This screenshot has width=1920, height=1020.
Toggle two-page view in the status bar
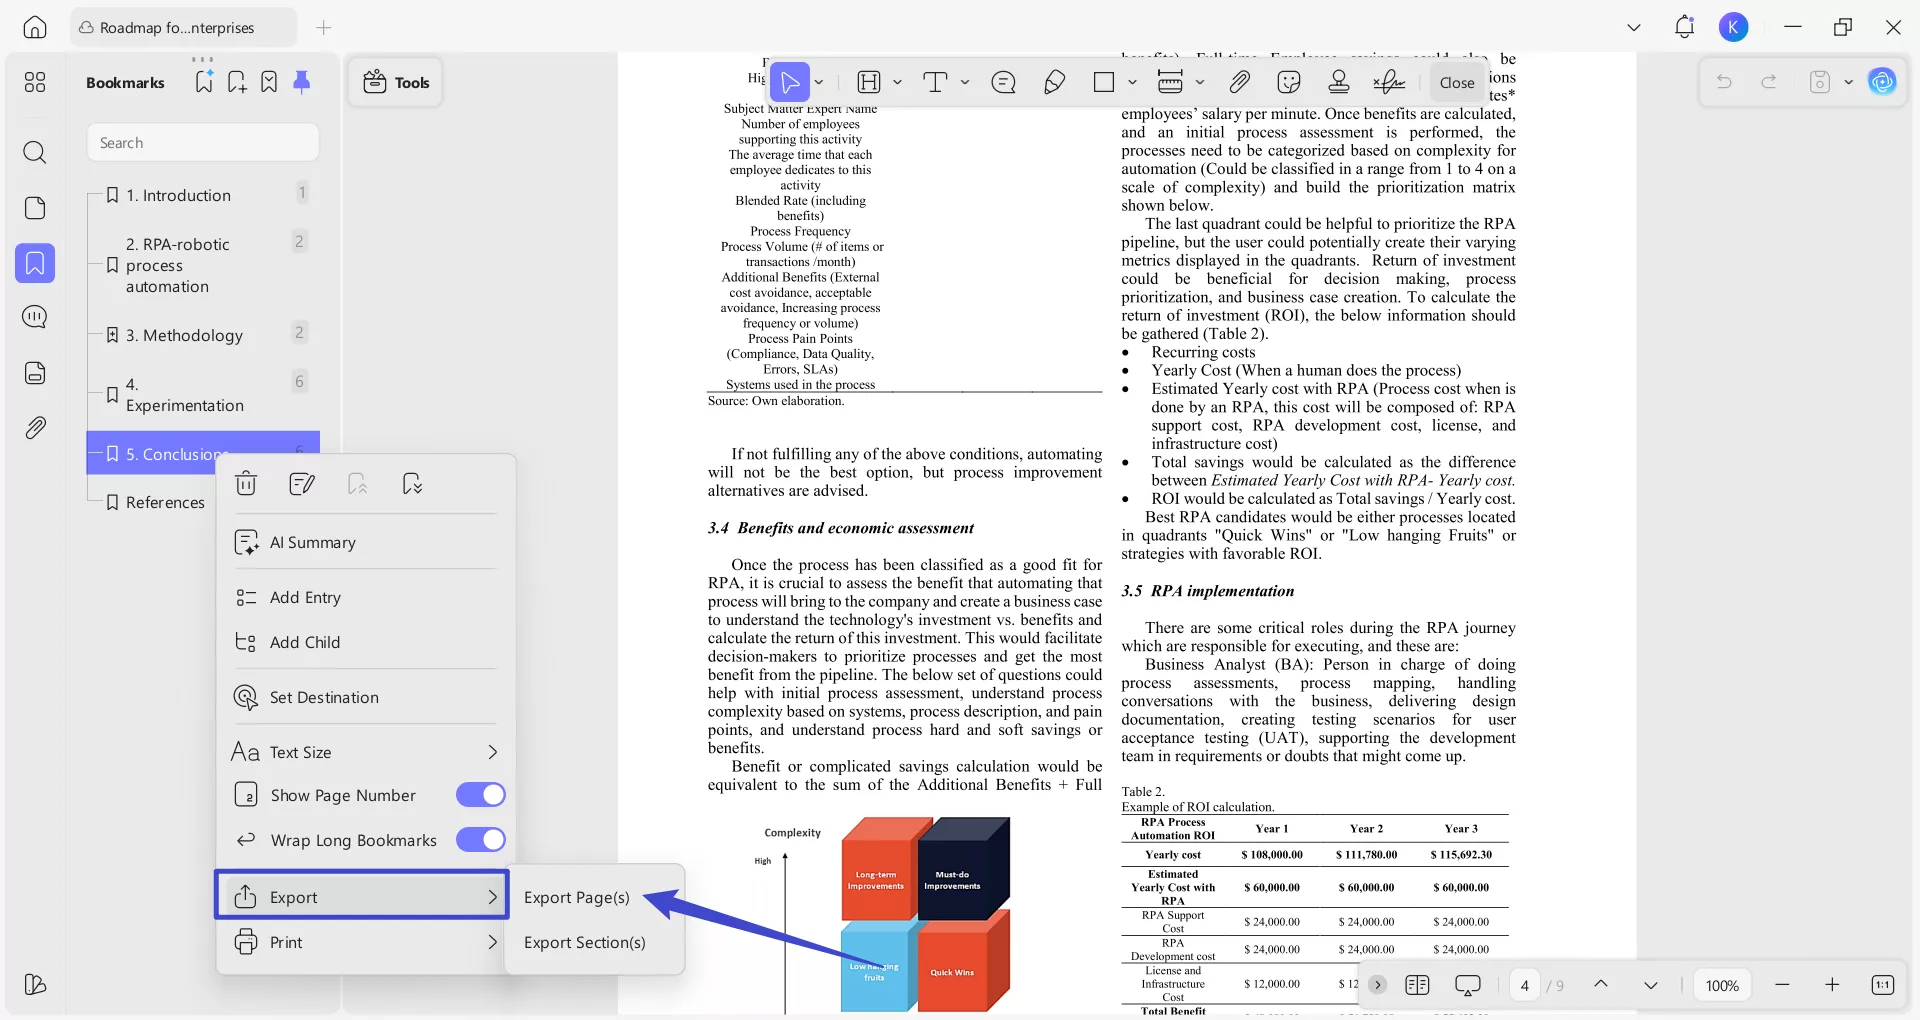(1418, 985)
